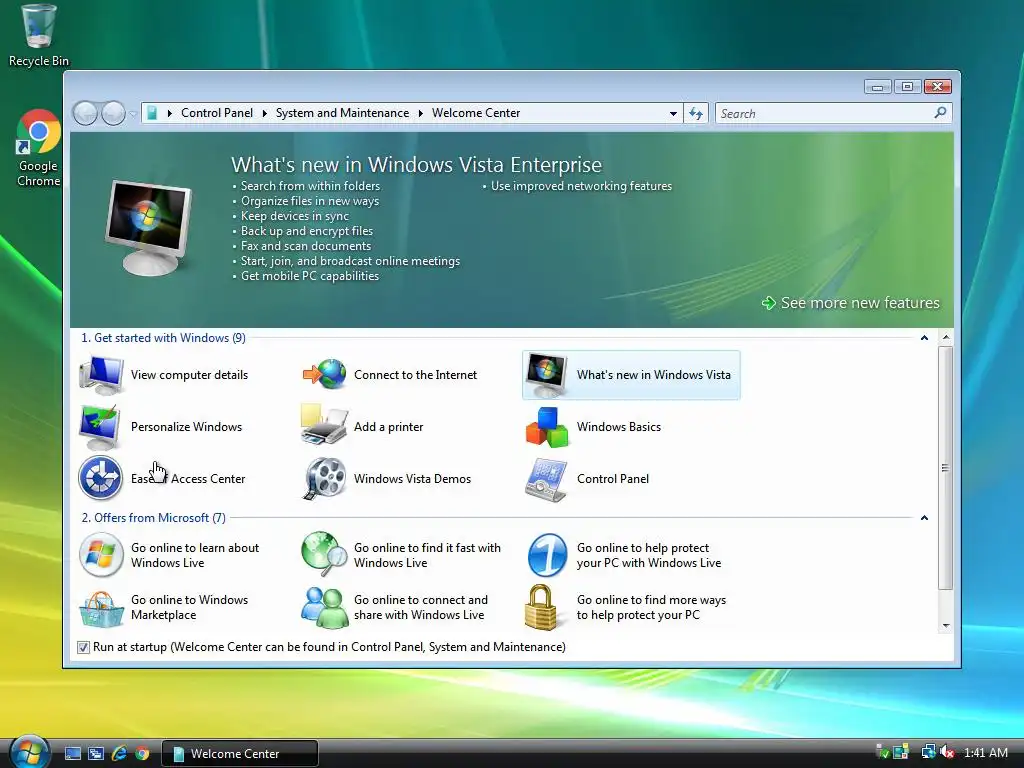Click protect your PC with Windows Live icon
Image resolution: width=1024 pixels, height=768 pixels.
(547, 555)
